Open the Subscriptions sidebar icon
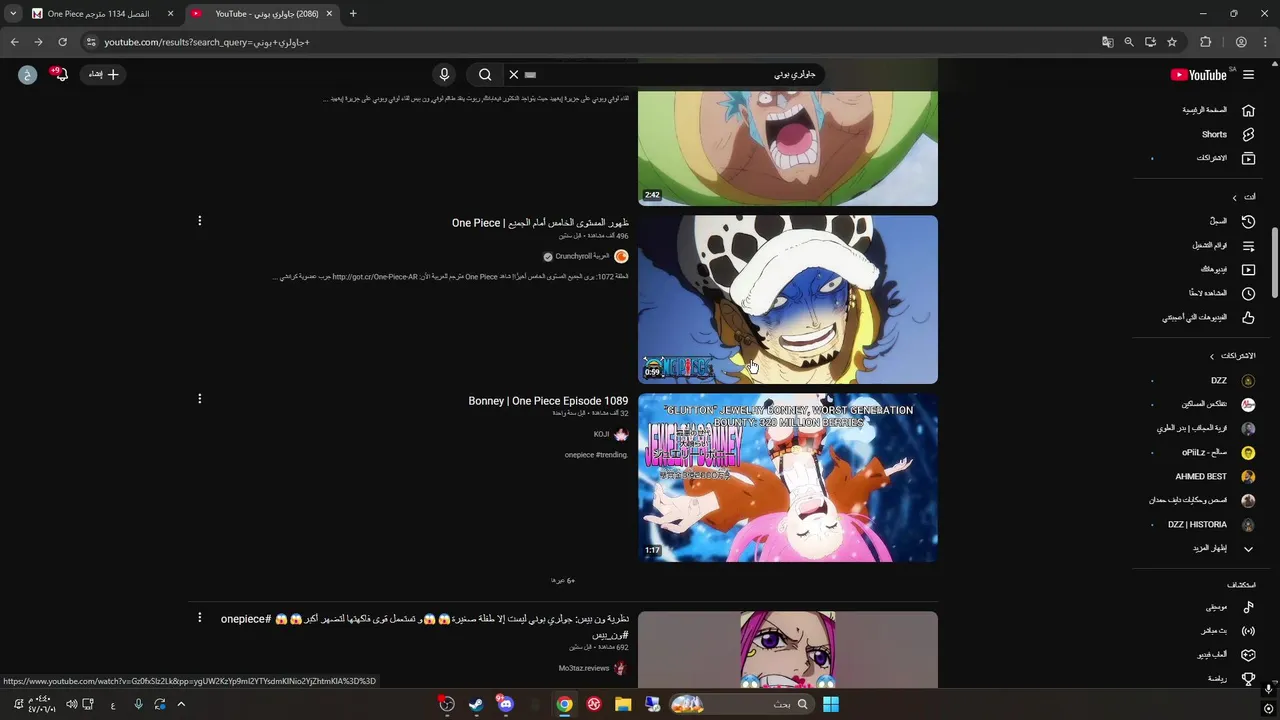Image resolution: width=1280 pixels, height=720 pixels. coord(1248,158)
